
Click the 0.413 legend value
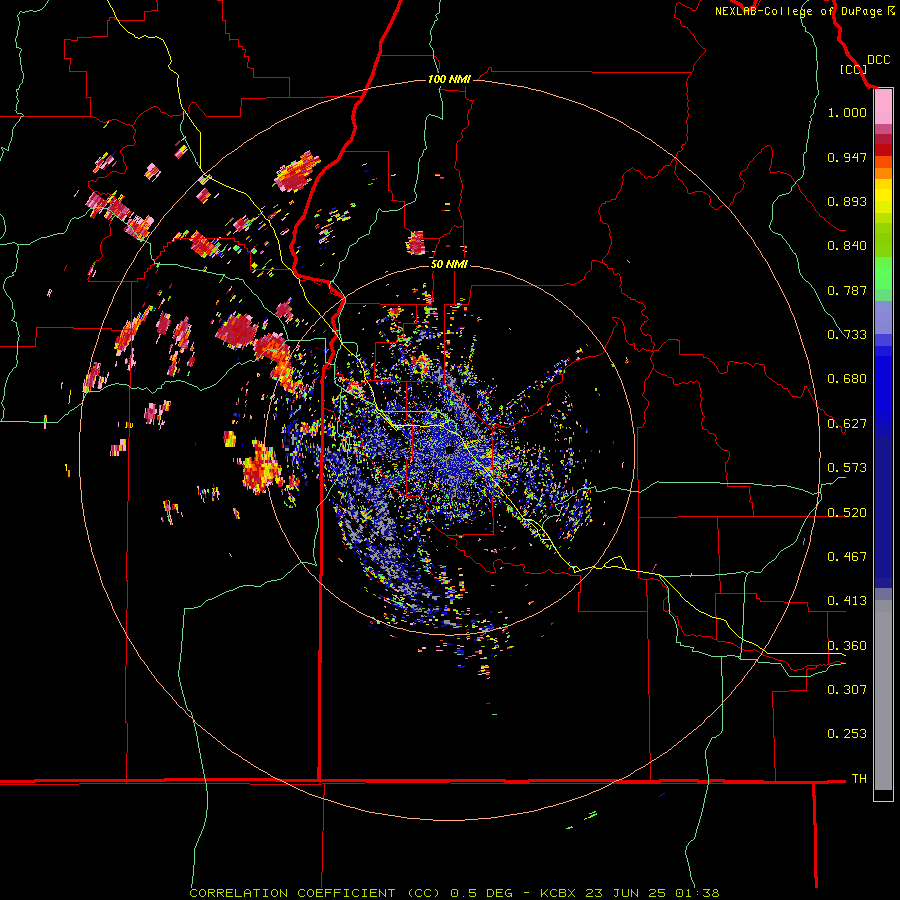(x=847, y=601)
